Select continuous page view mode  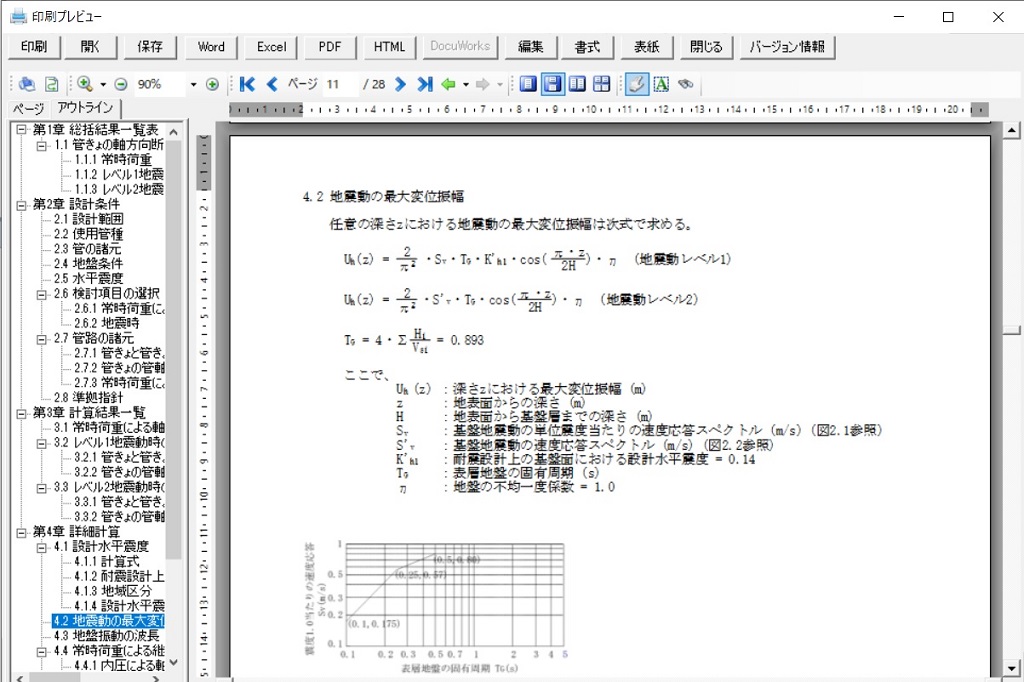[552, 84]
